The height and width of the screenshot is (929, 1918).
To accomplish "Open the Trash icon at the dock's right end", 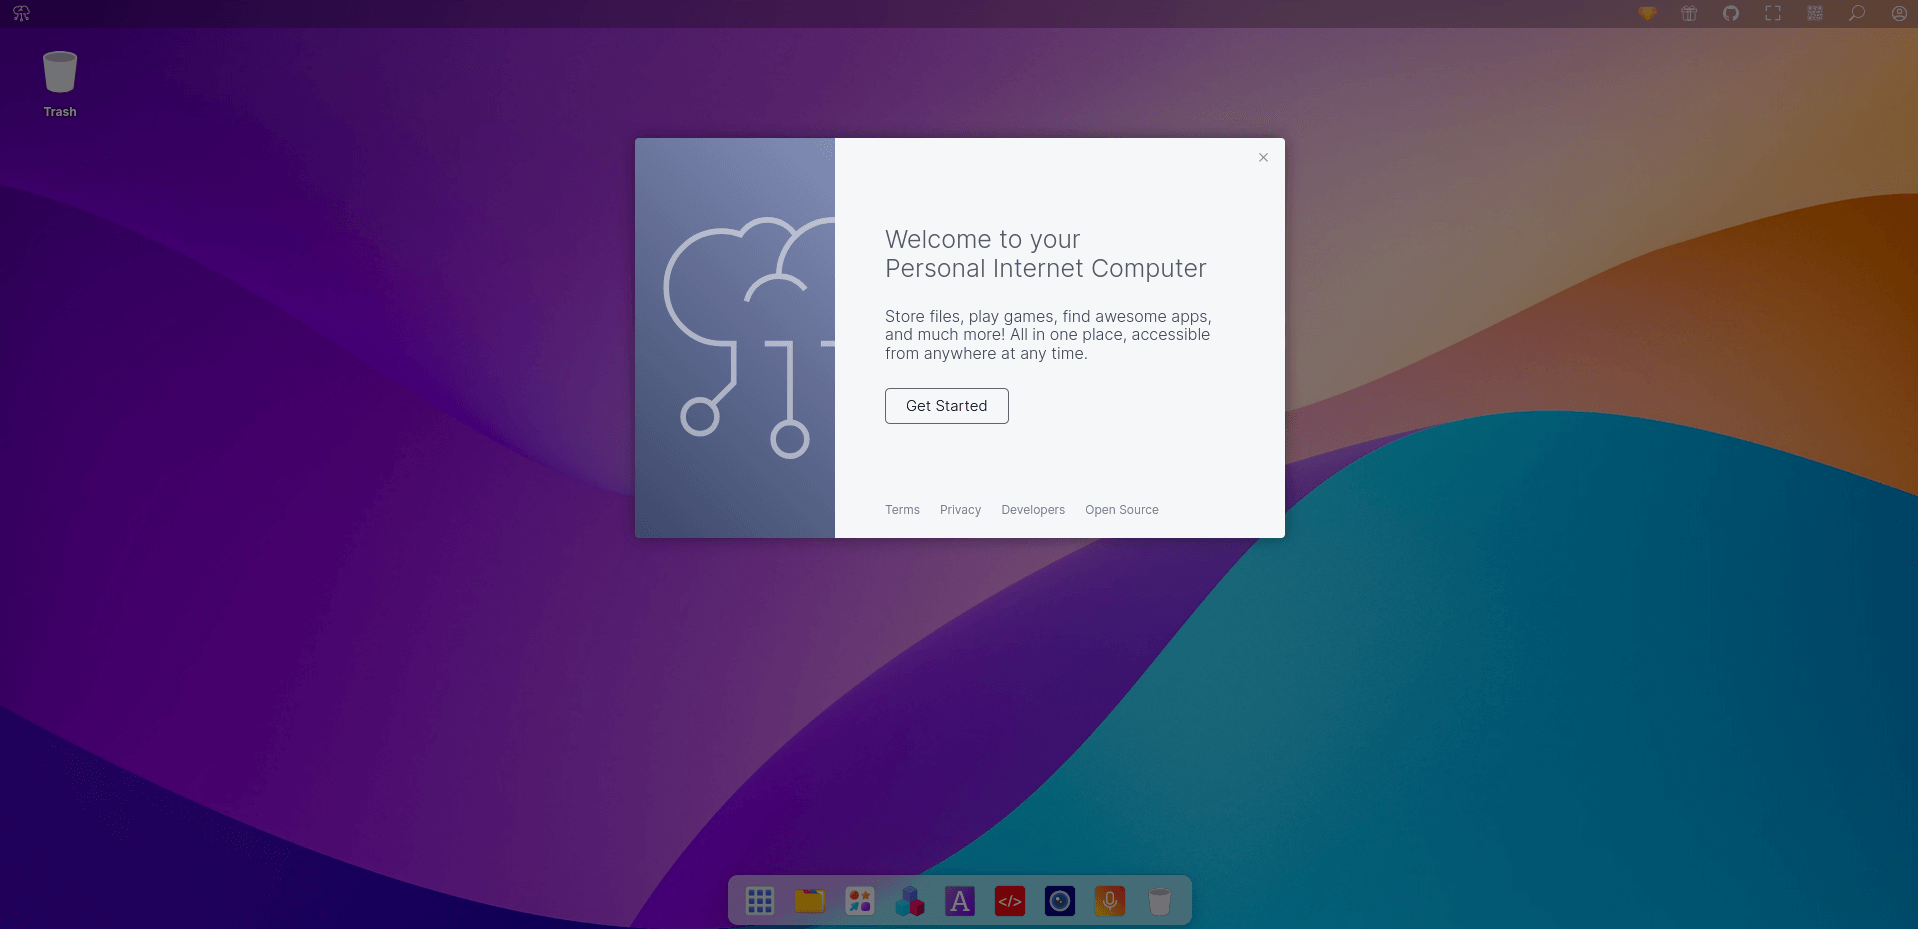I will pyautogui.click(x=1159, y=900).
